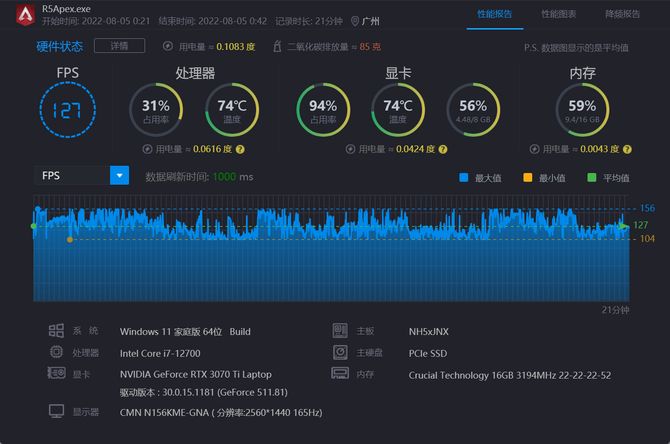Click the processor 31% usage gauge
Image resolution: width=670 pixels, height=444 pixels.
point(156,110)
